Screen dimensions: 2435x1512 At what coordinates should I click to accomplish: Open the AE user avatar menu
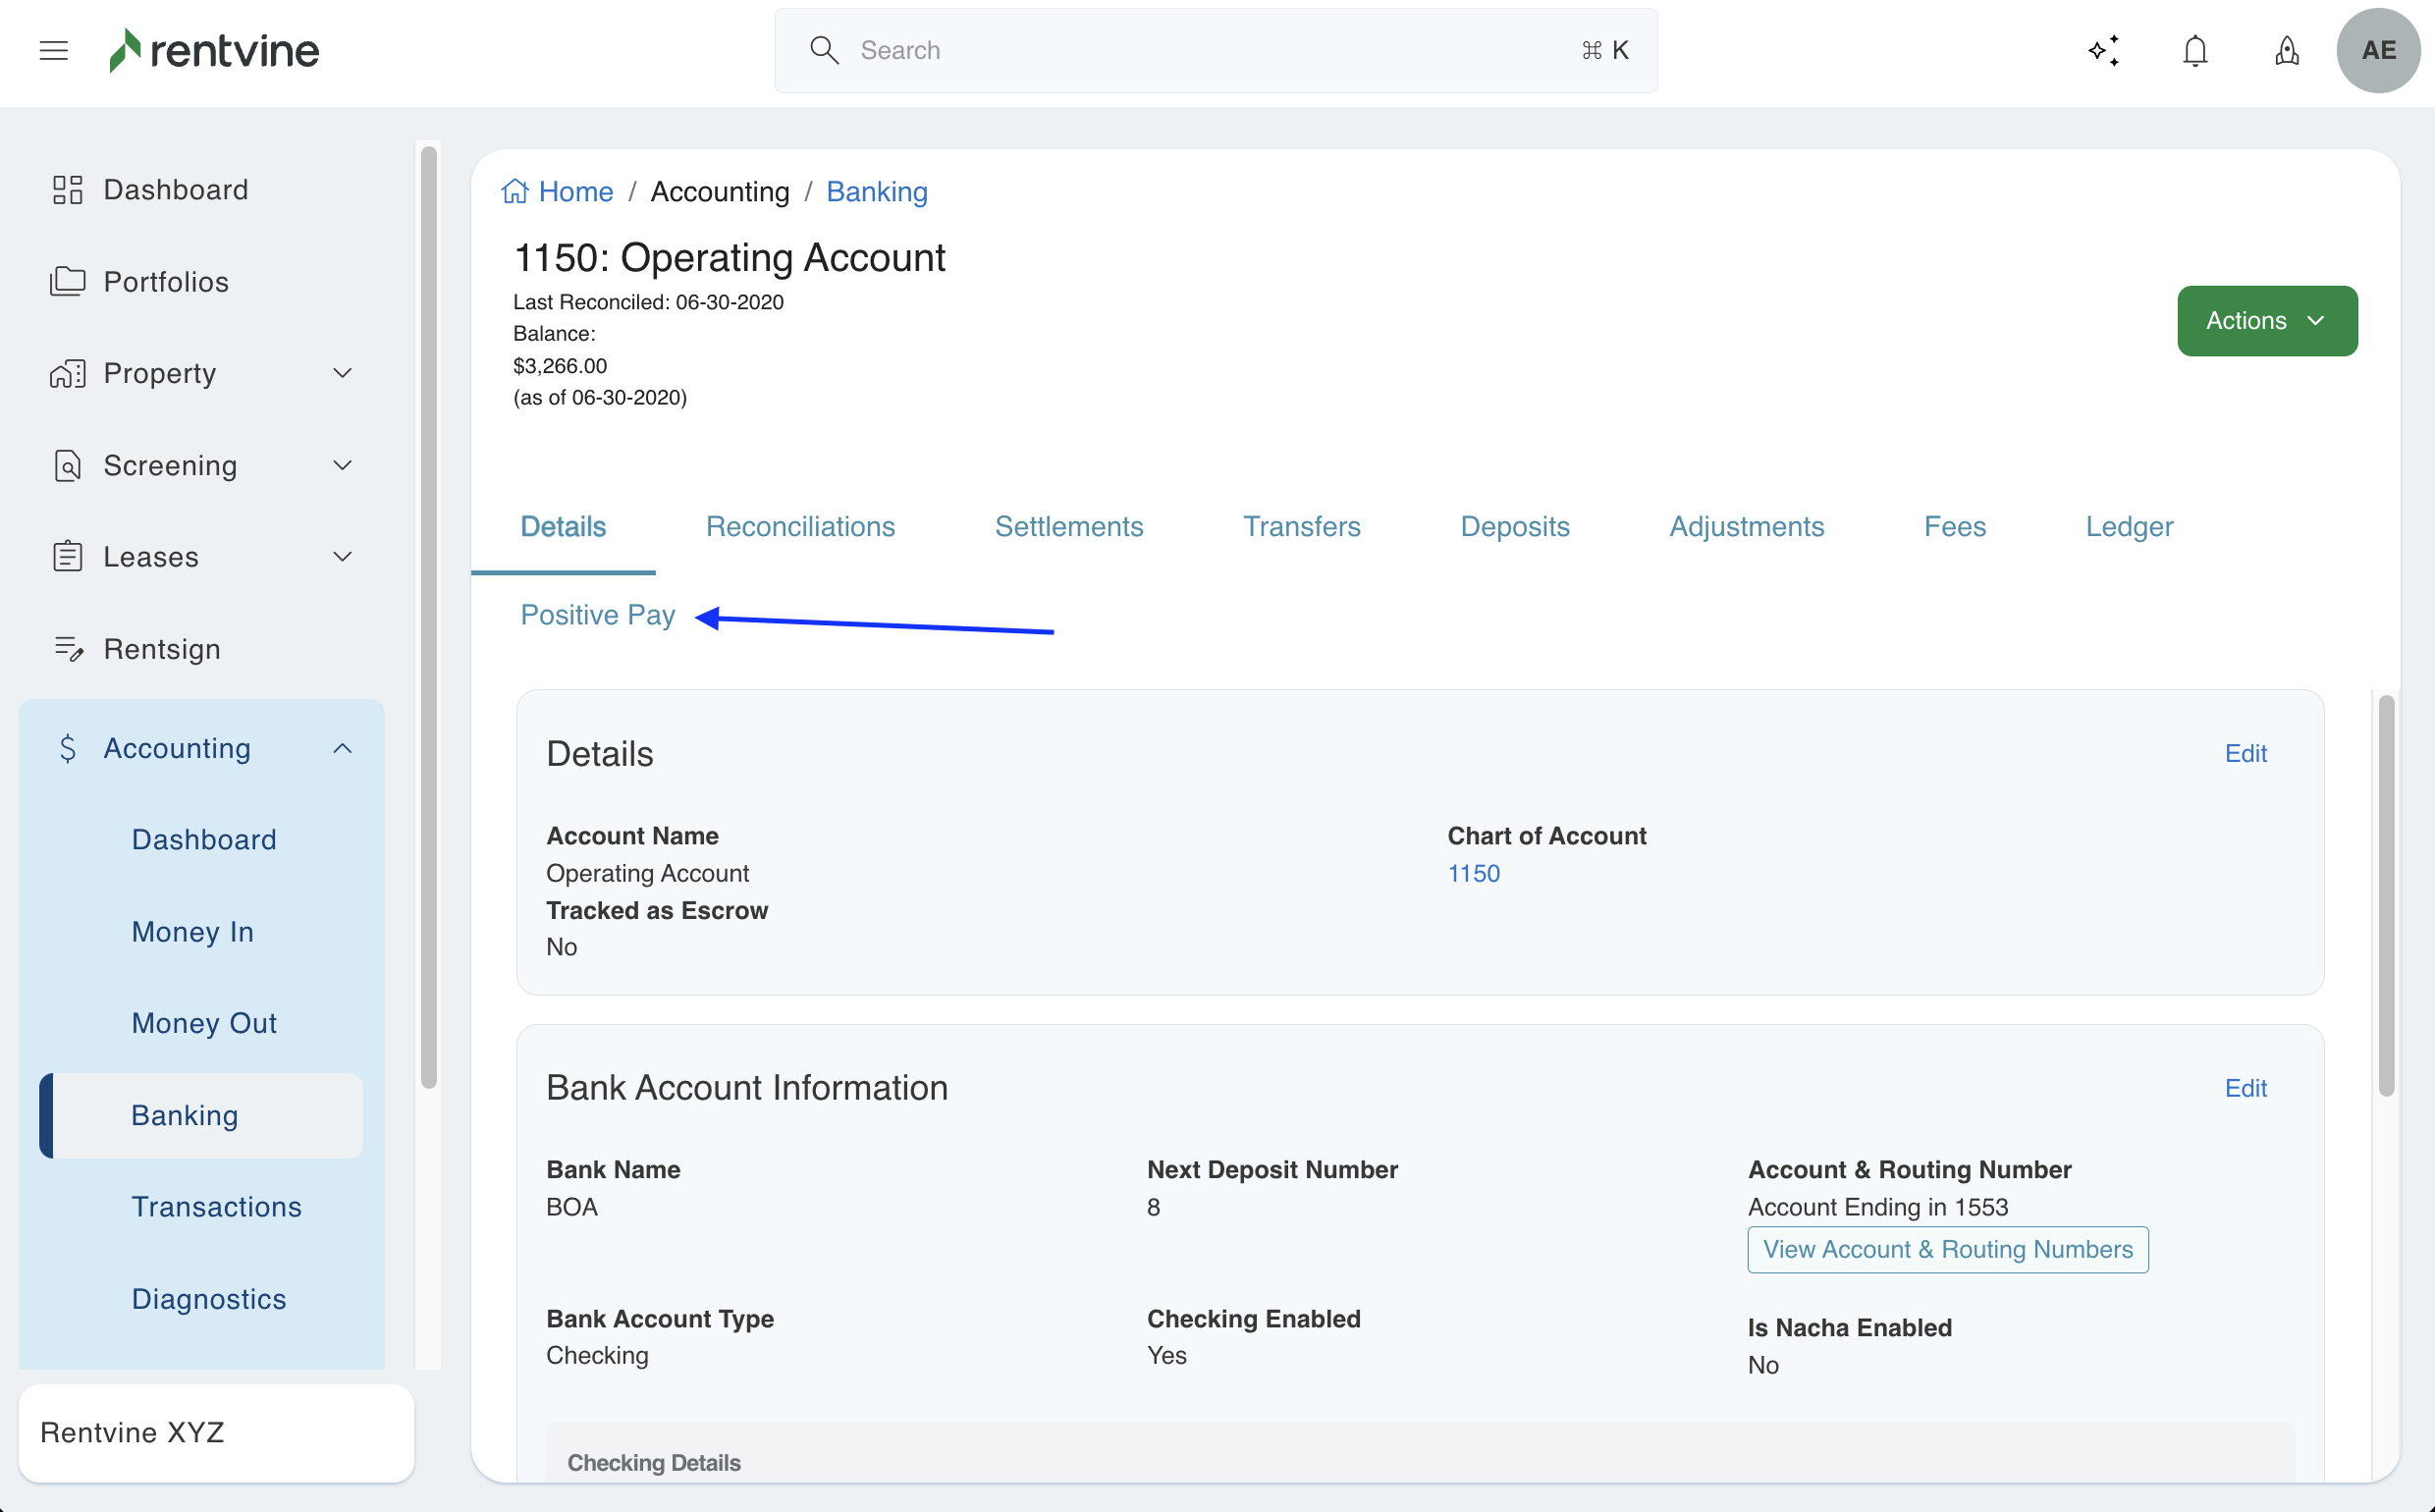[2377, 50]
